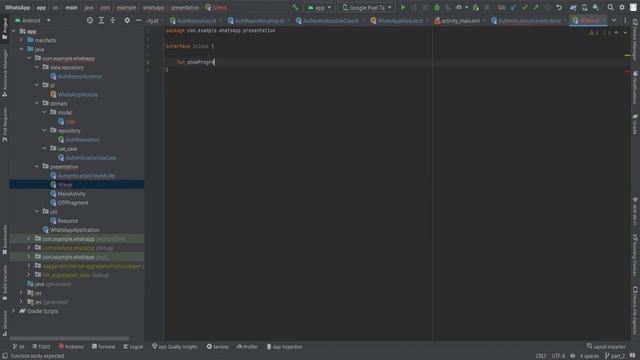Open the app run configuration dropdown
Viewport: 640px width, 360px height.
pos(320,7)
